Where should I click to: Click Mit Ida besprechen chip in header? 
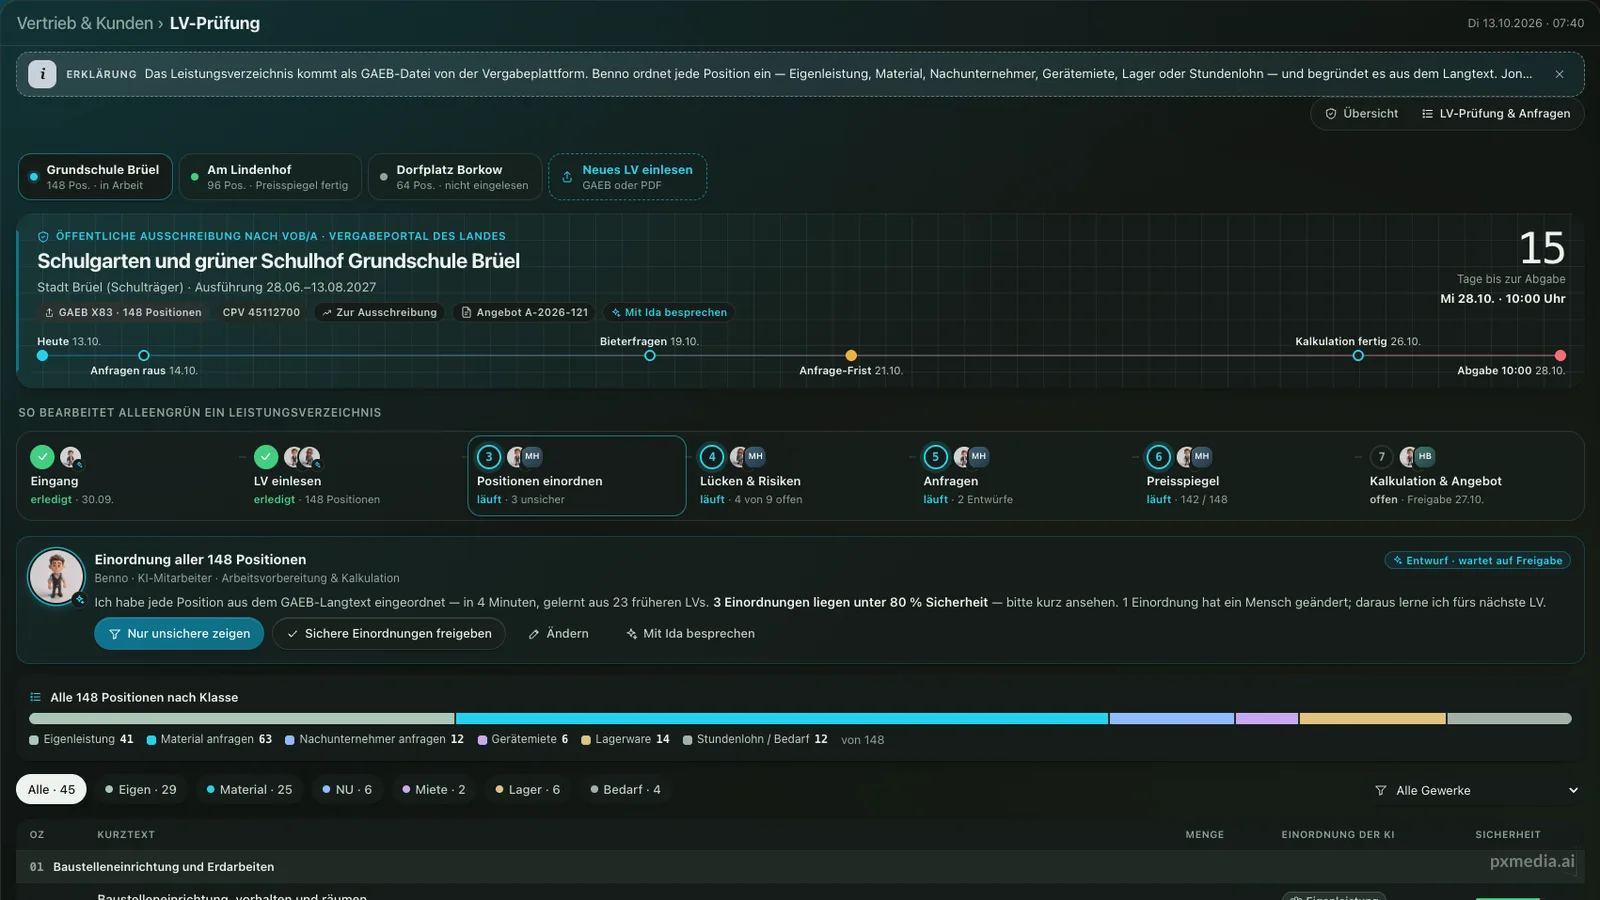669,313
